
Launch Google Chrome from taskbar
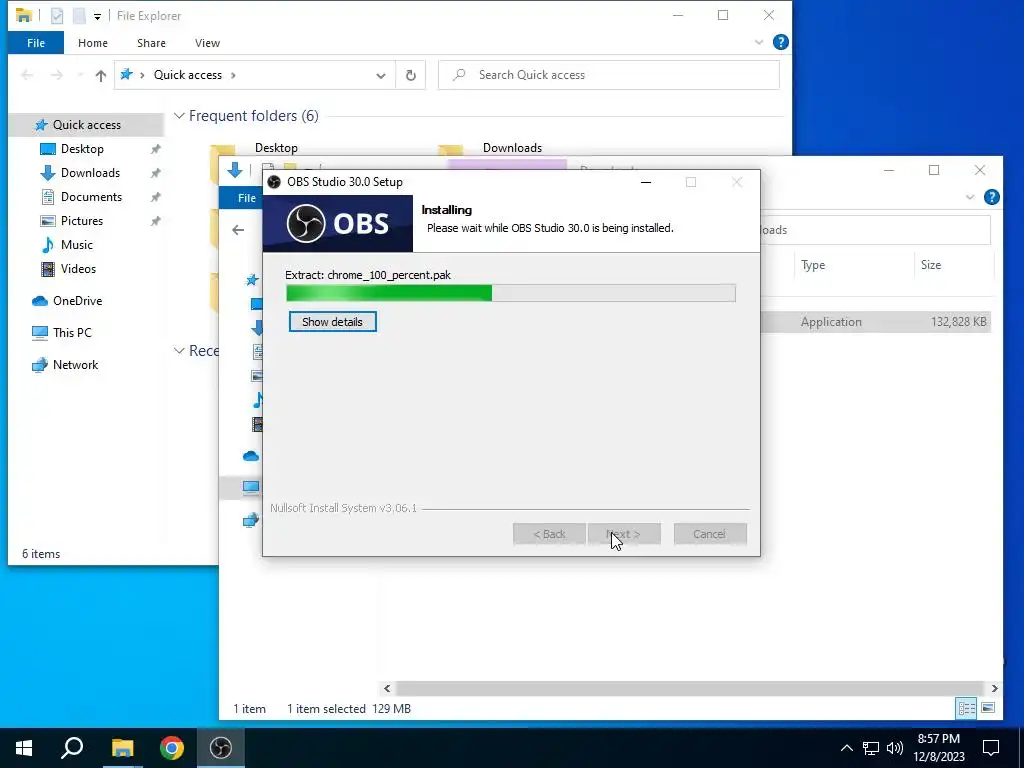point(172,748)
